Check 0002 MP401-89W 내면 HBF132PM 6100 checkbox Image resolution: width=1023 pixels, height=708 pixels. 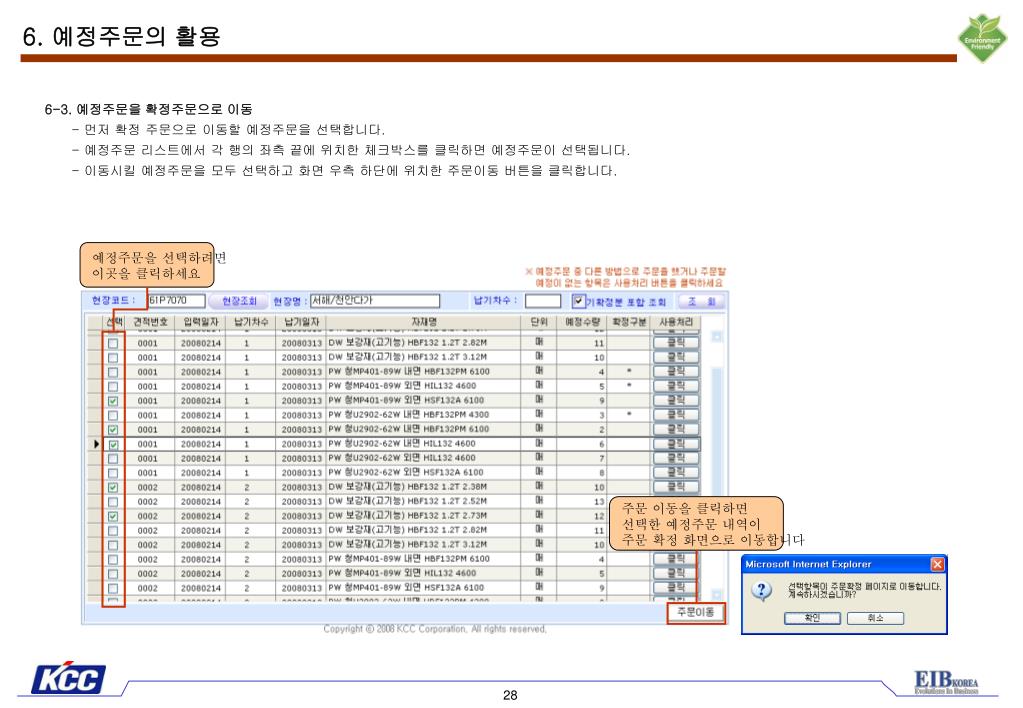click(113, 559)
